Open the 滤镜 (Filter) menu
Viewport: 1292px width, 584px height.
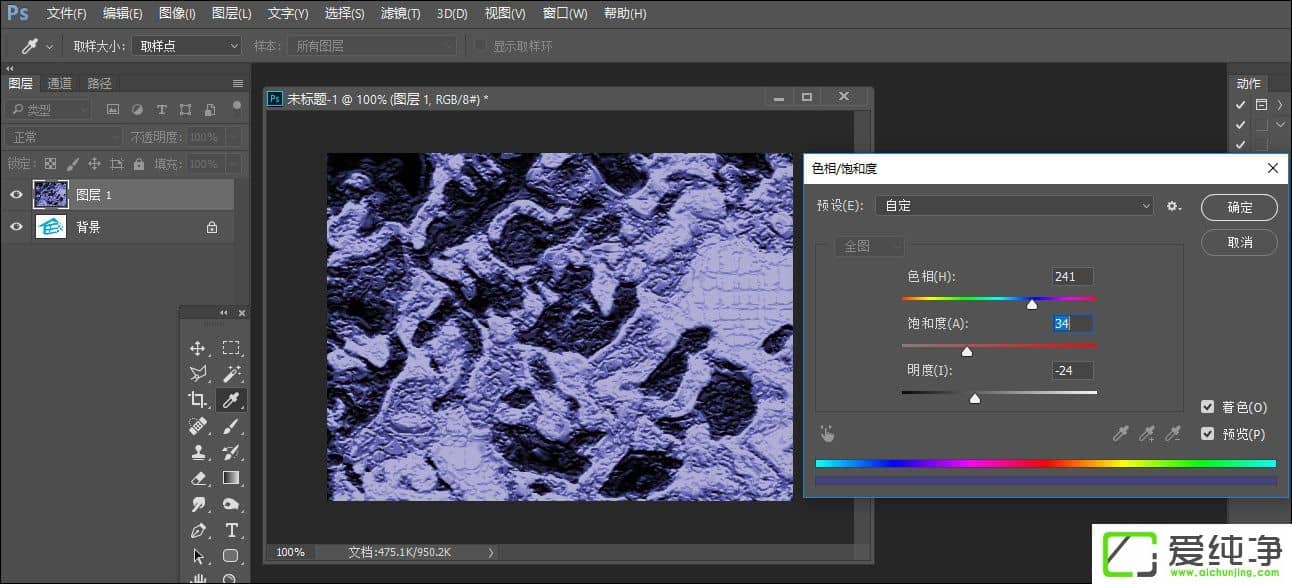(x=400, y=14)
